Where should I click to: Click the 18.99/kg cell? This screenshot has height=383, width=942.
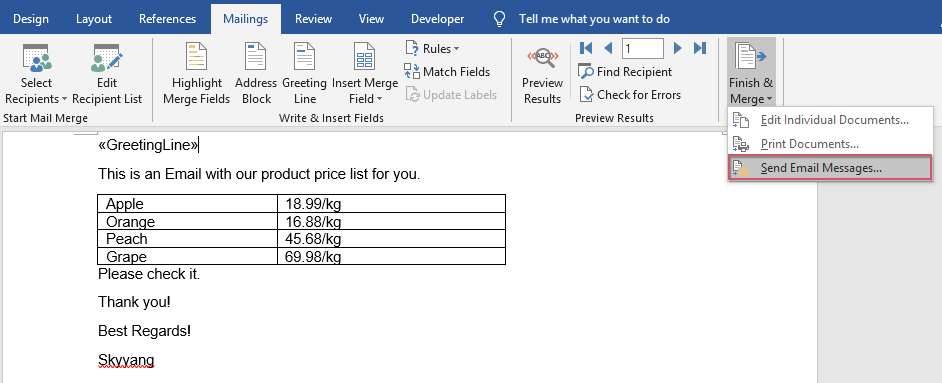click(x=391, y=204)
